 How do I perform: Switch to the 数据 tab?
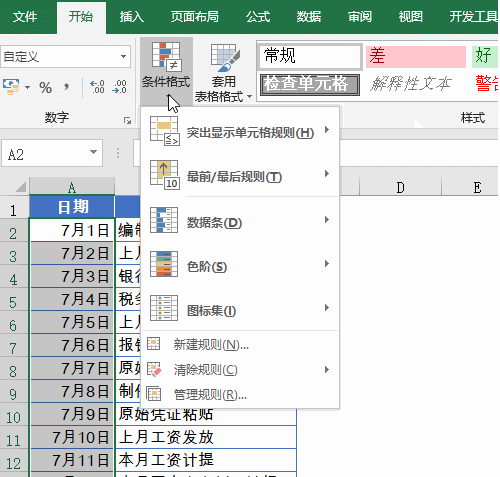(309, 17)
